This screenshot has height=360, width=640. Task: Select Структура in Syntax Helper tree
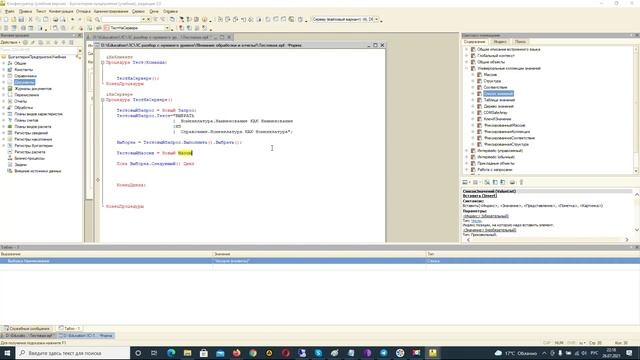(x=492, y=81)
